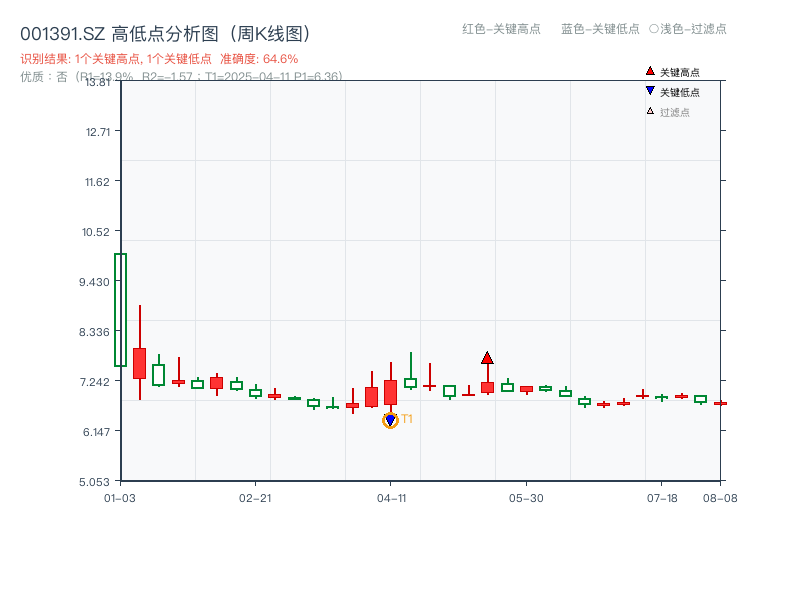Click the 过滤点 hollow triangle legend icon

tap(650, 110)
